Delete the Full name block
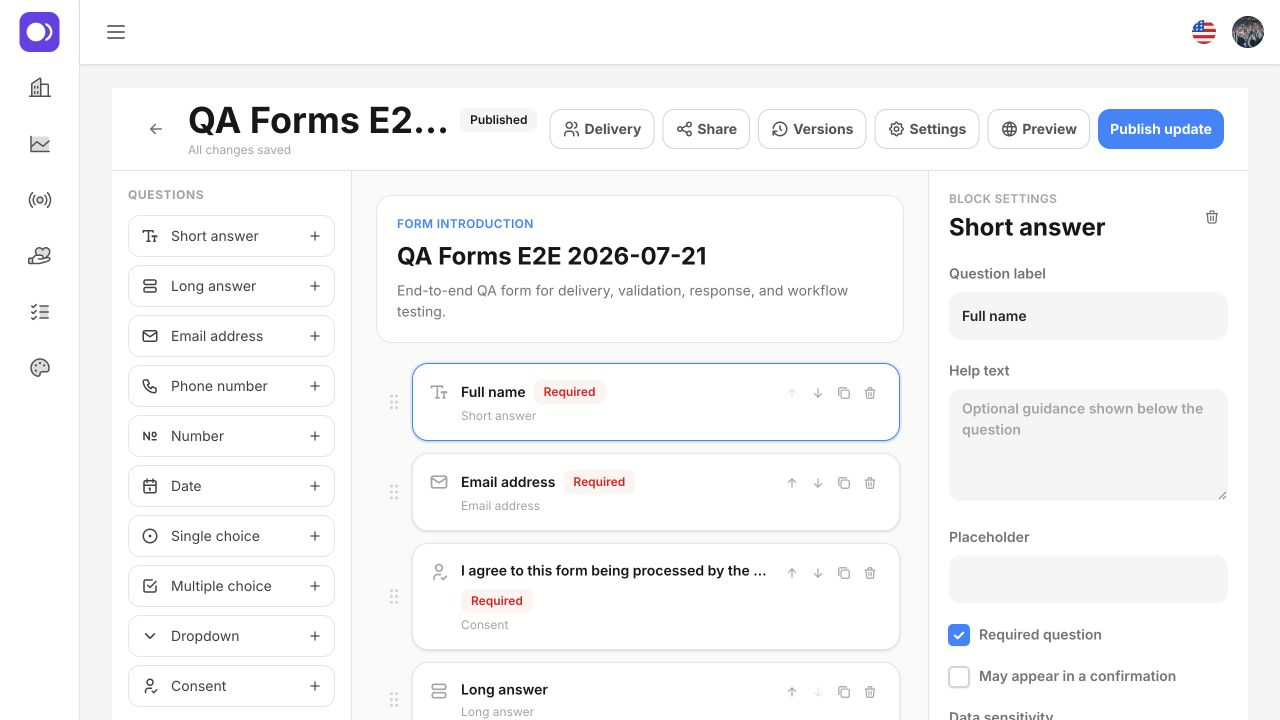The height and width of the screenshot is (720, 1280). click(x=870, y=393)
